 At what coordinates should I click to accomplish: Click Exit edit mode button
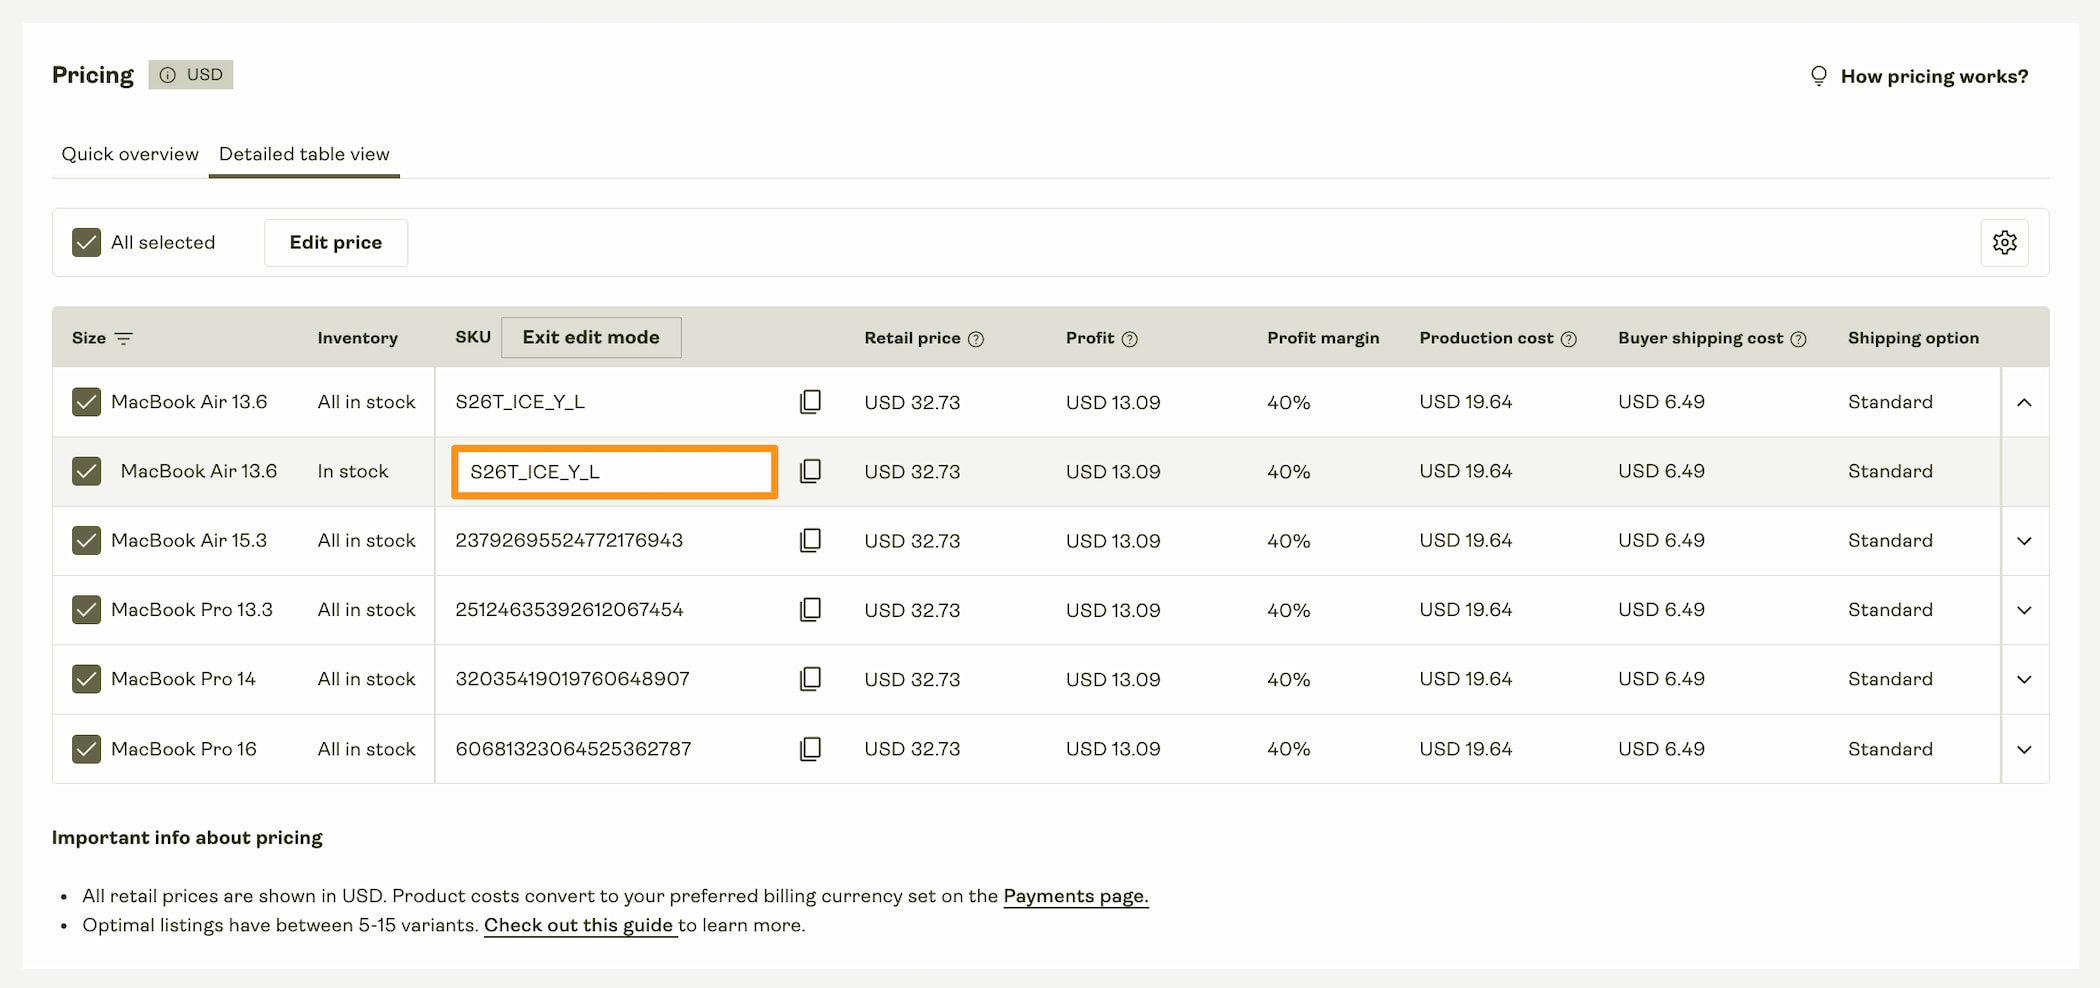(591, 337)
